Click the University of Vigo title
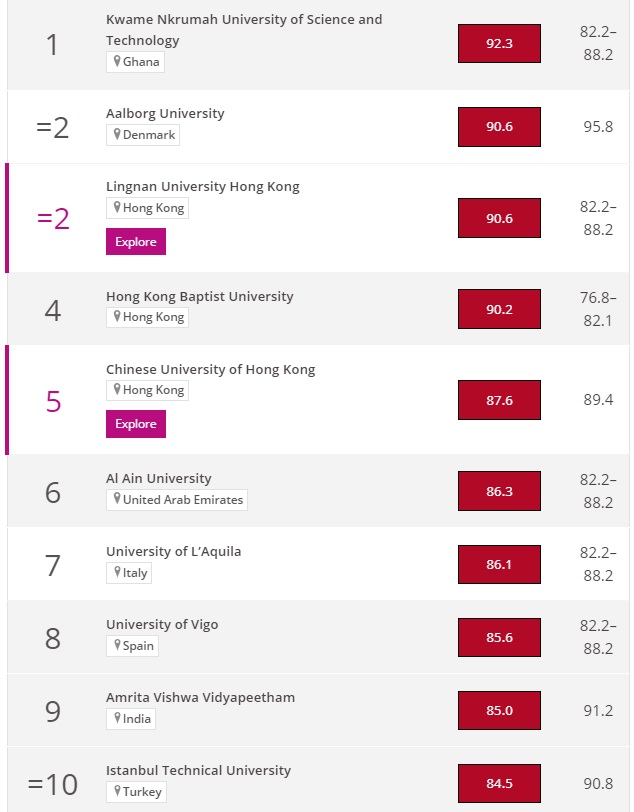The height and width of the screenshot is (812, 634). tap(162, 625)
